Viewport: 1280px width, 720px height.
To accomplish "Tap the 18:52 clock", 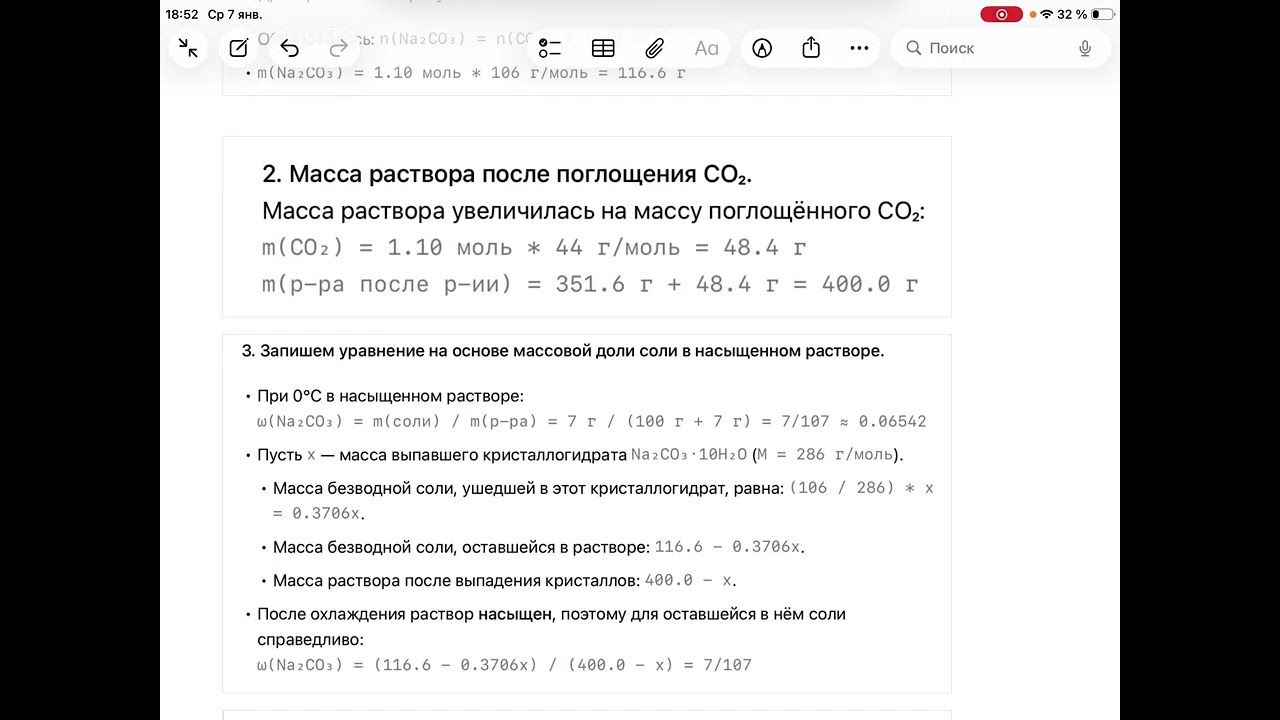I will click(182, 14).
